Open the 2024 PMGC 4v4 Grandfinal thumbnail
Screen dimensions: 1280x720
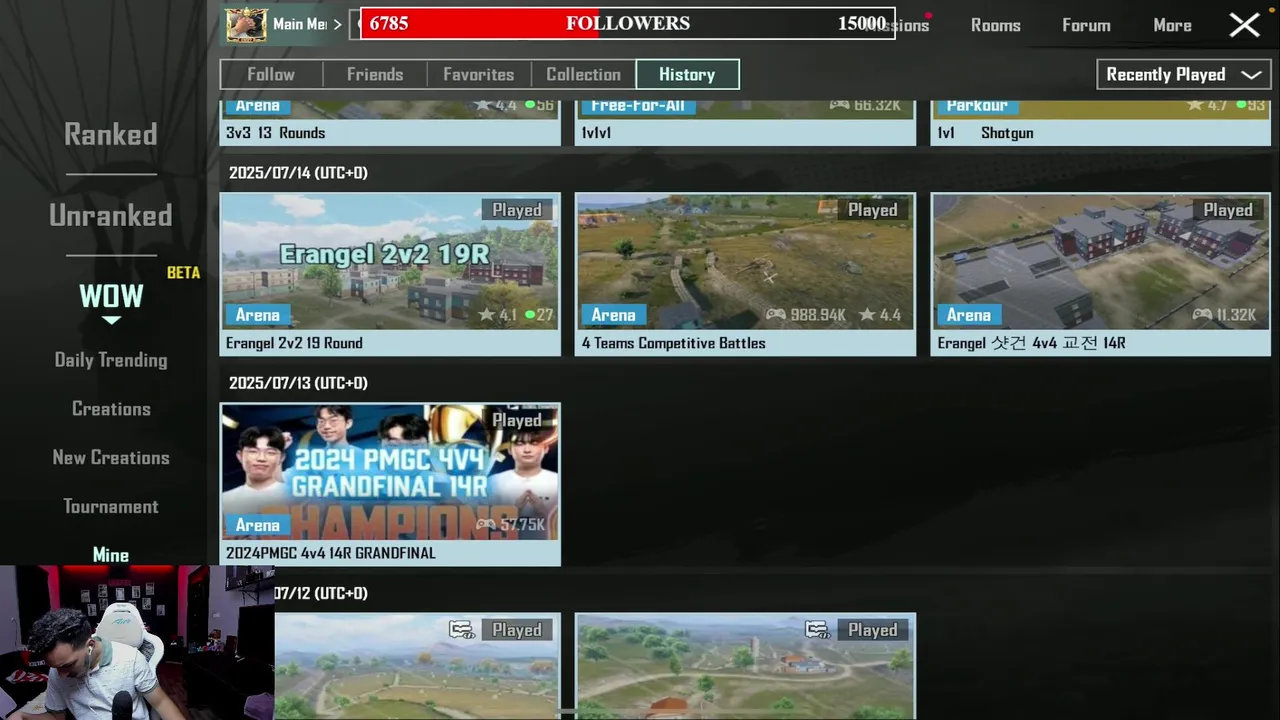(390, 472)
